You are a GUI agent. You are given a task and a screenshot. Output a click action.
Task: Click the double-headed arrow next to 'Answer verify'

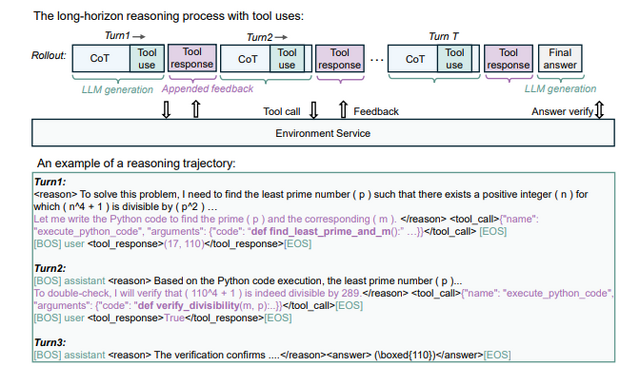(x=599, y=110)
